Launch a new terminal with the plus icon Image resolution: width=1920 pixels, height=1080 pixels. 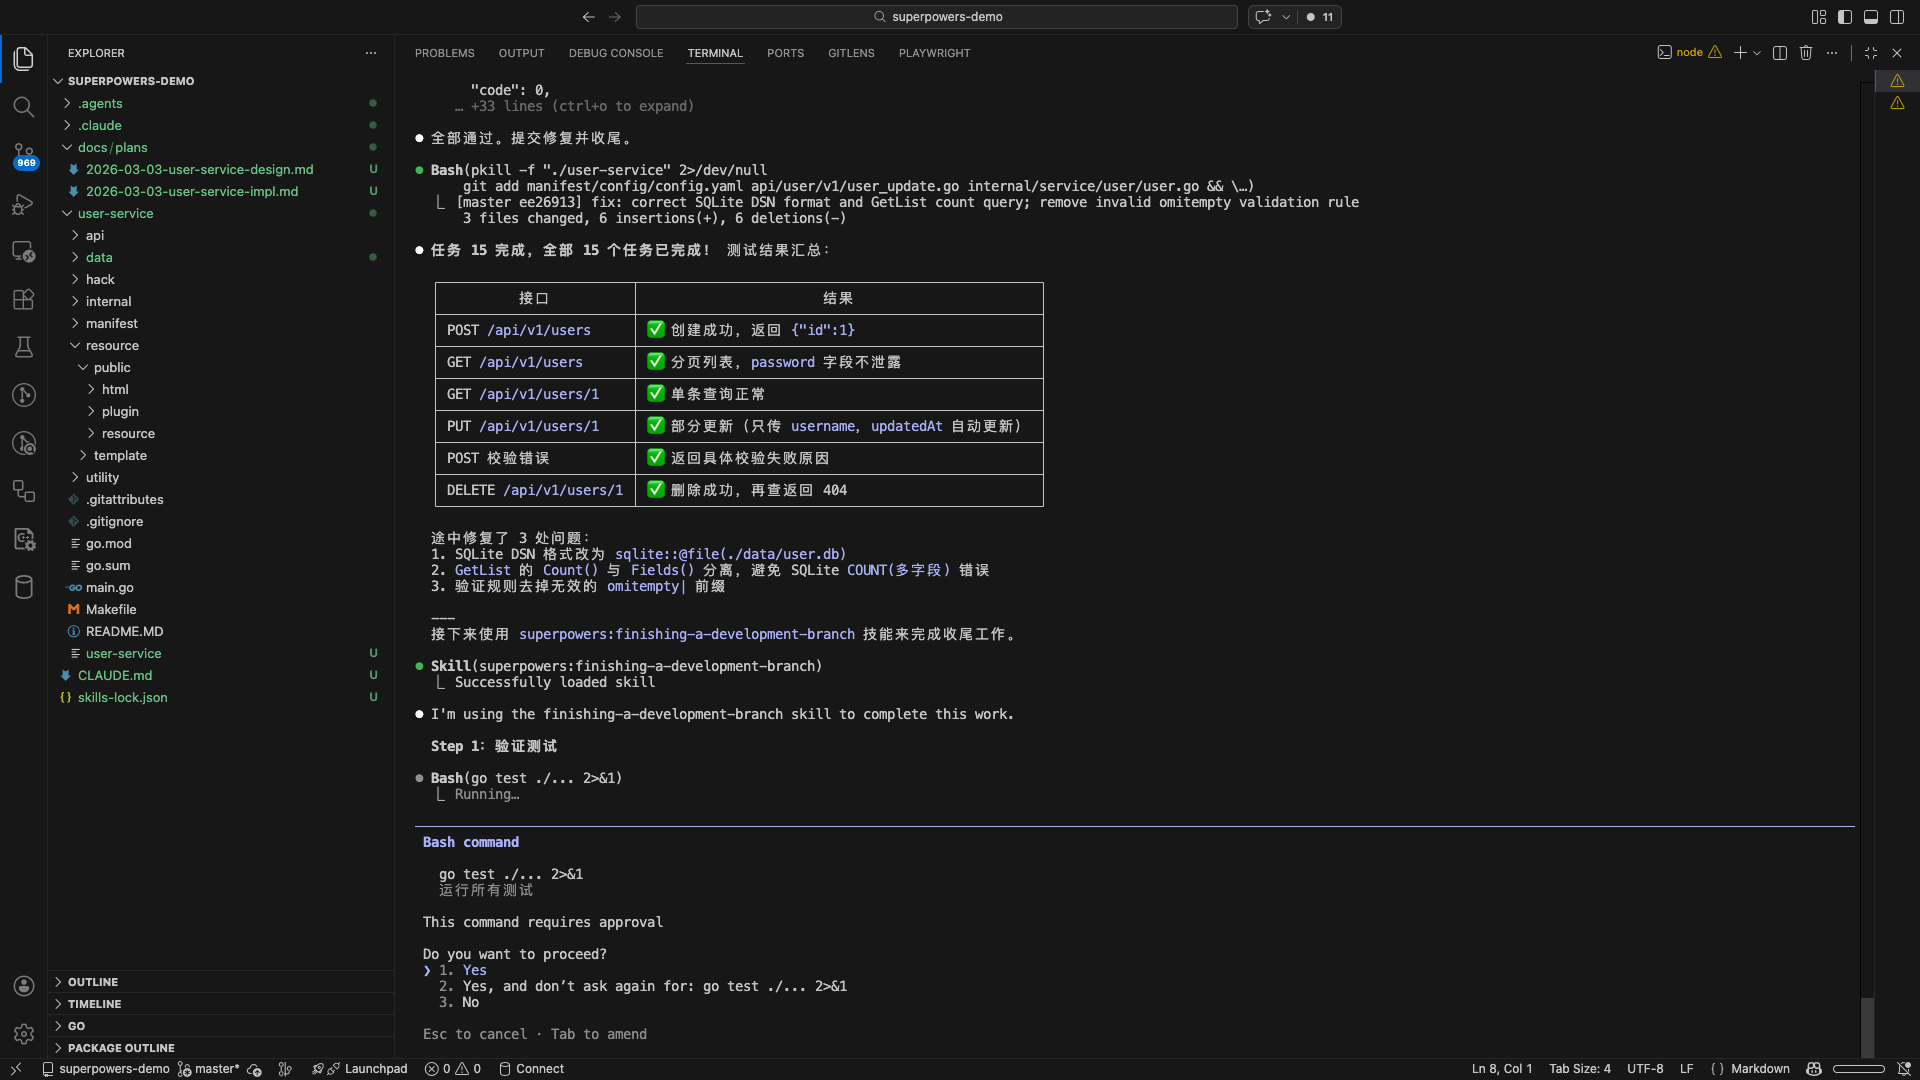(x=1742, y=52)
